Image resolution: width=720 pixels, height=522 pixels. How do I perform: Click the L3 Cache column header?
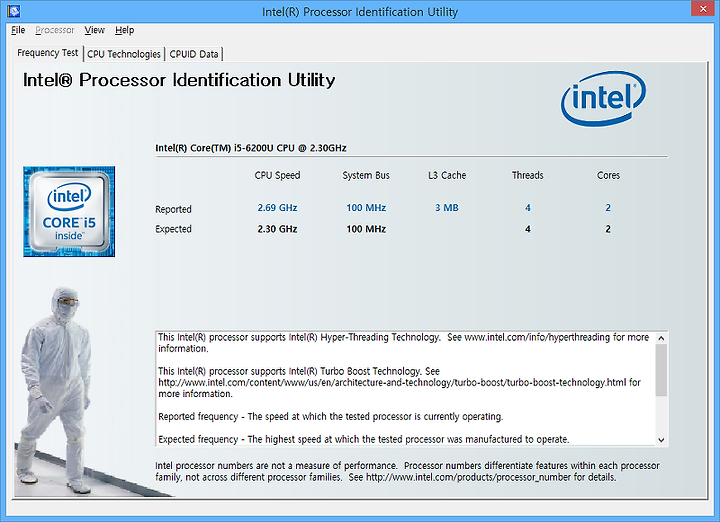(x=447, y=175)
